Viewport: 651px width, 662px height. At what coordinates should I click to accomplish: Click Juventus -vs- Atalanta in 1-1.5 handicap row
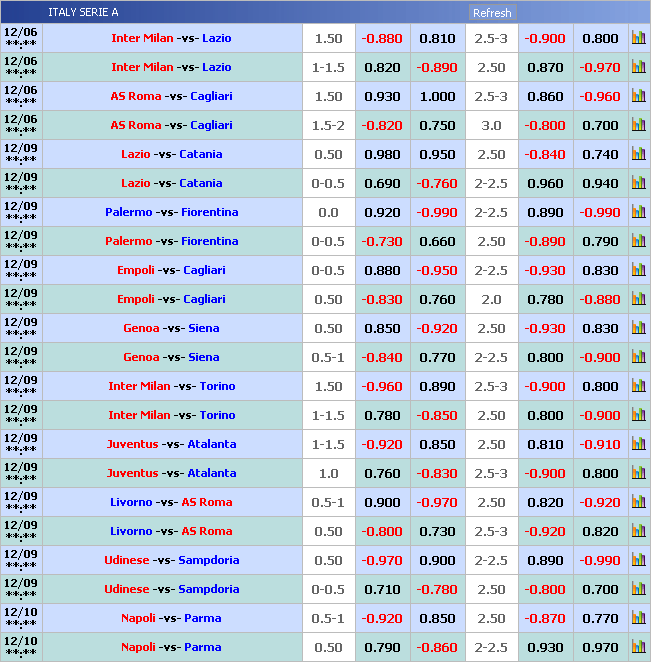coord(172,445)
